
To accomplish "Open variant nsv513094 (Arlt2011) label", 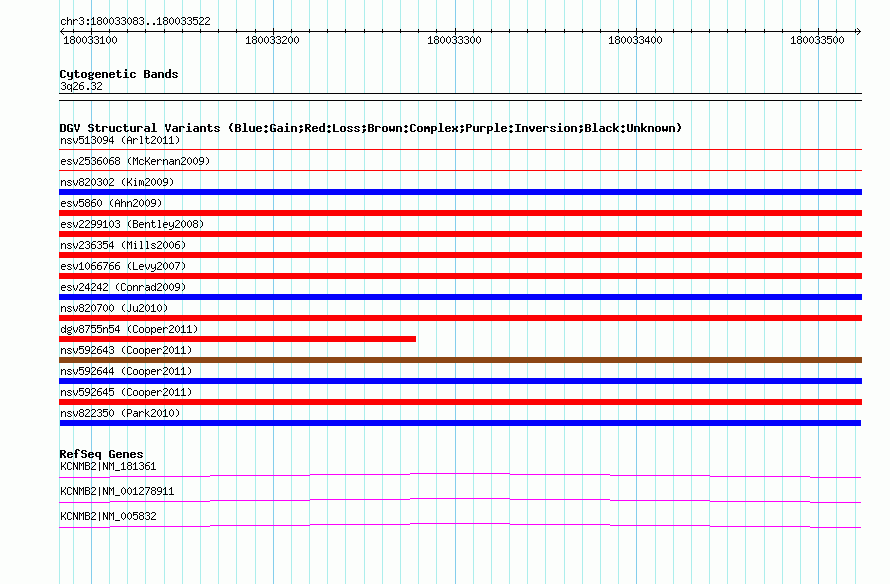I will (120, 140).
